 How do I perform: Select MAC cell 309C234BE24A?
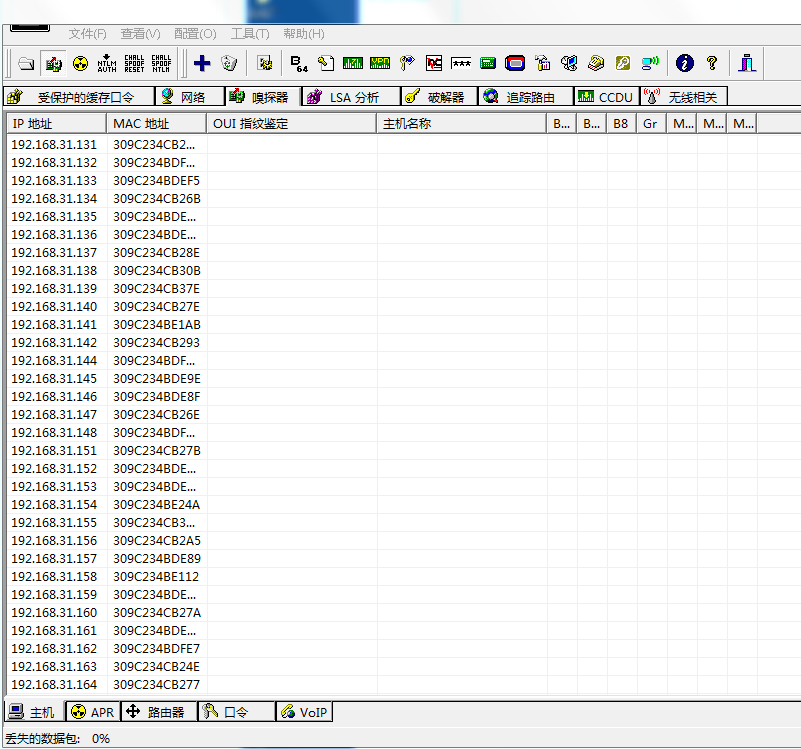tap(156, 505)
